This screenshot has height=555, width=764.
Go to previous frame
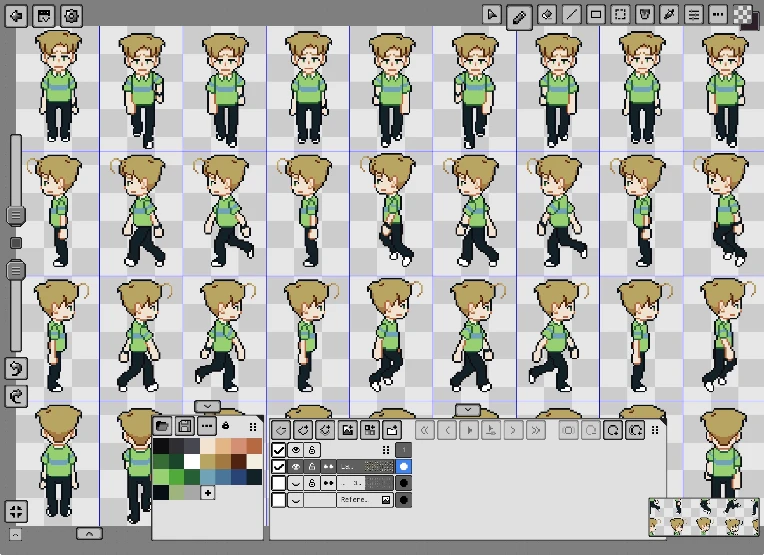click(447, 430)
